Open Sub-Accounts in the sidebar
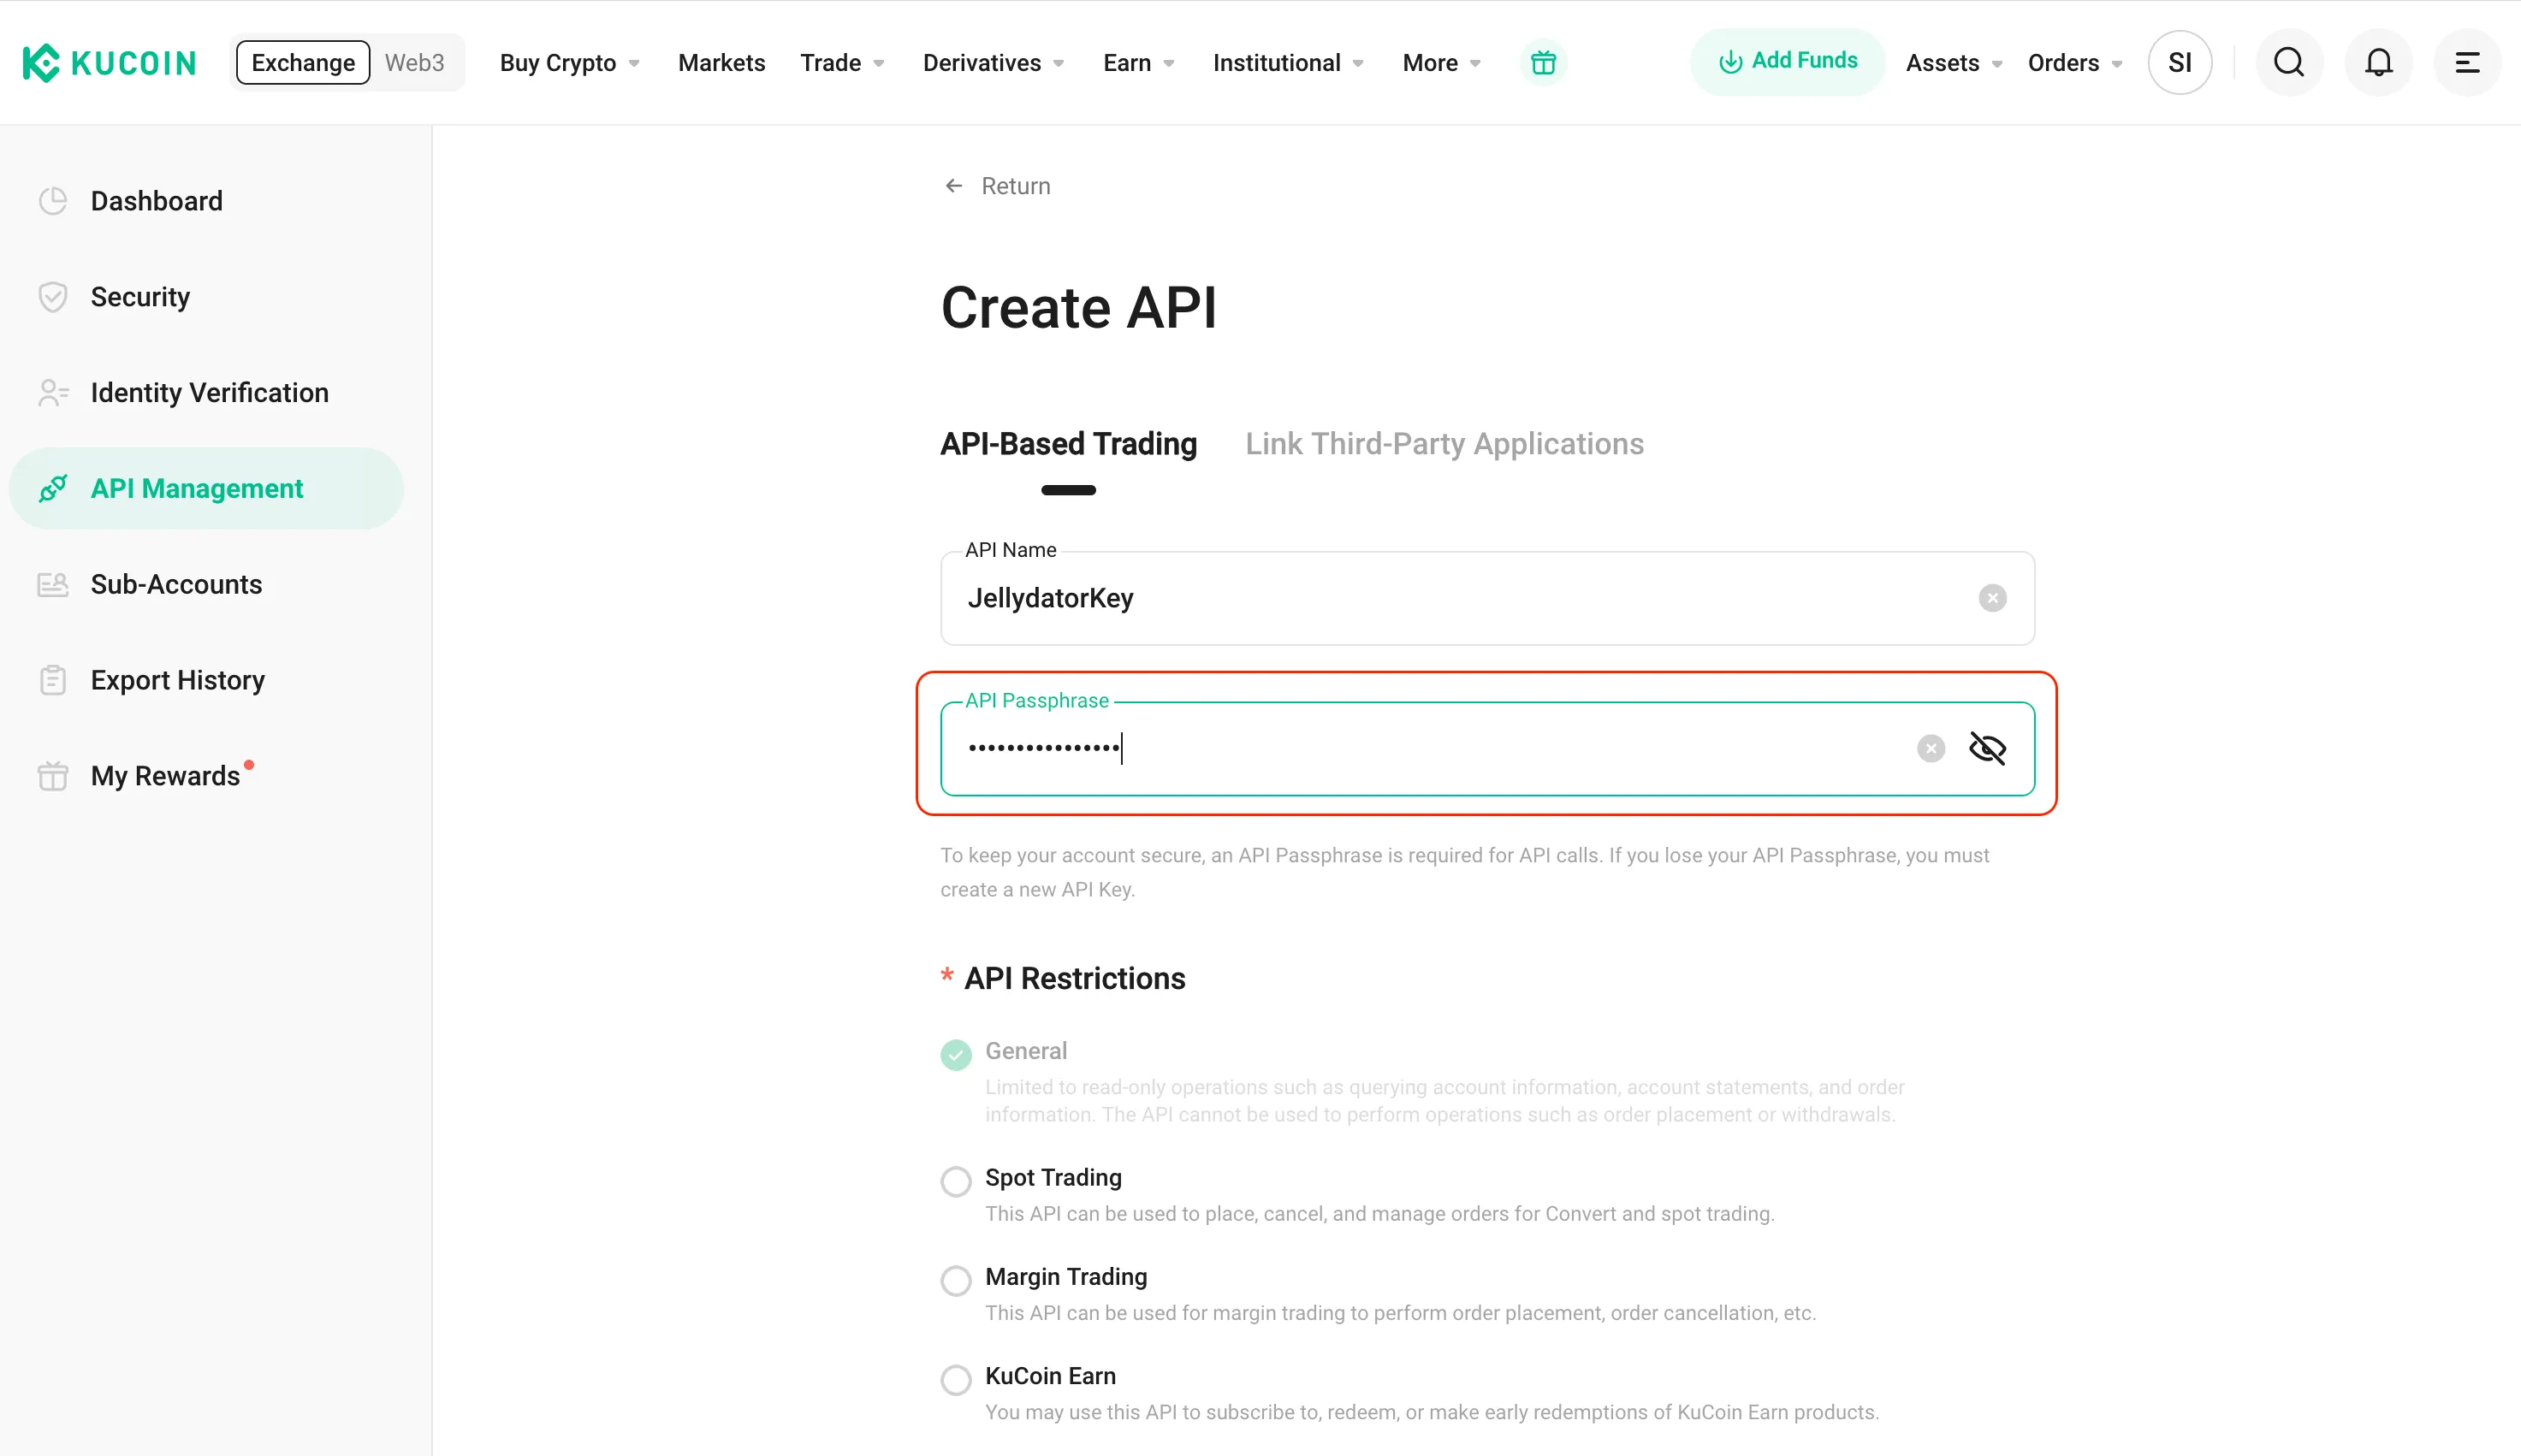This screenshot has height=1456, width=2521. (x=206, y=584)
